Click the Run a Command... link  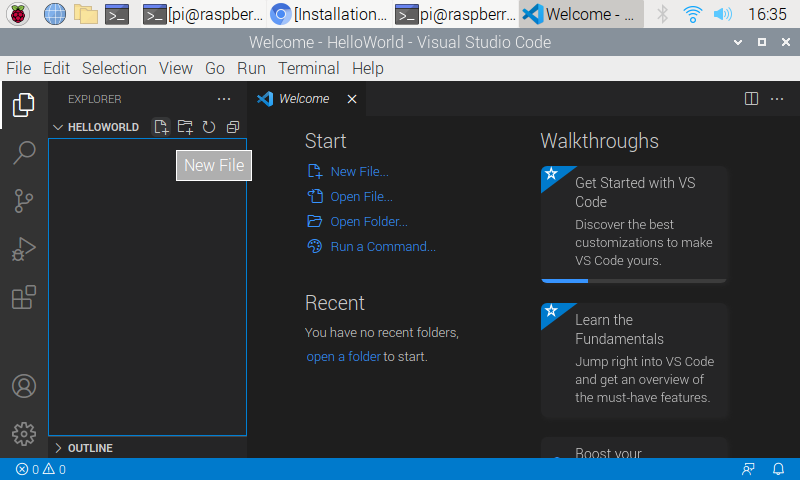(x=383, y=247)
